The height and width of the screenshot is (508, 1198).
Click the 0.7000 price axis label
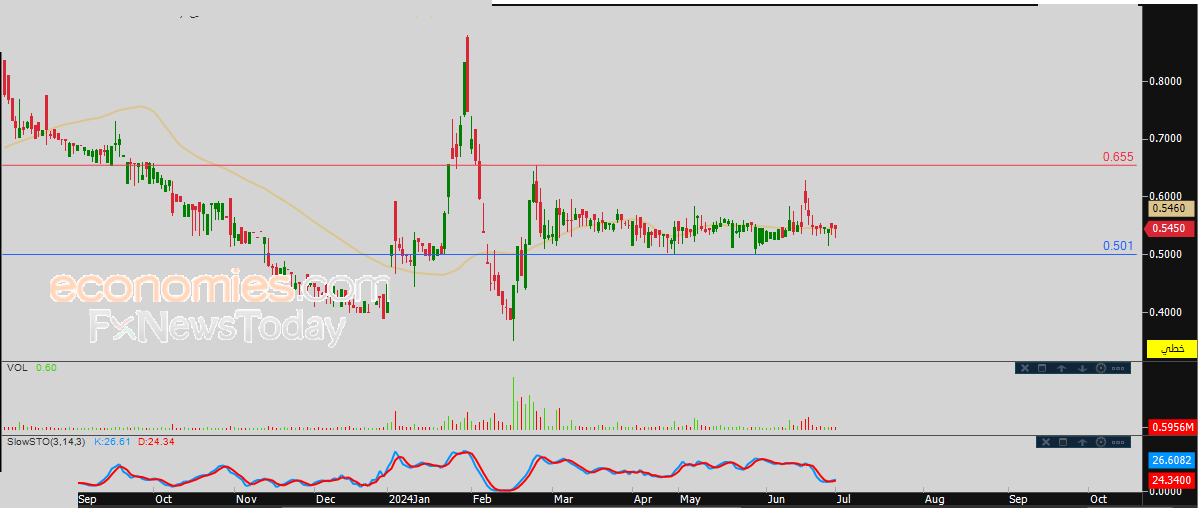[x=1166, y=139]
